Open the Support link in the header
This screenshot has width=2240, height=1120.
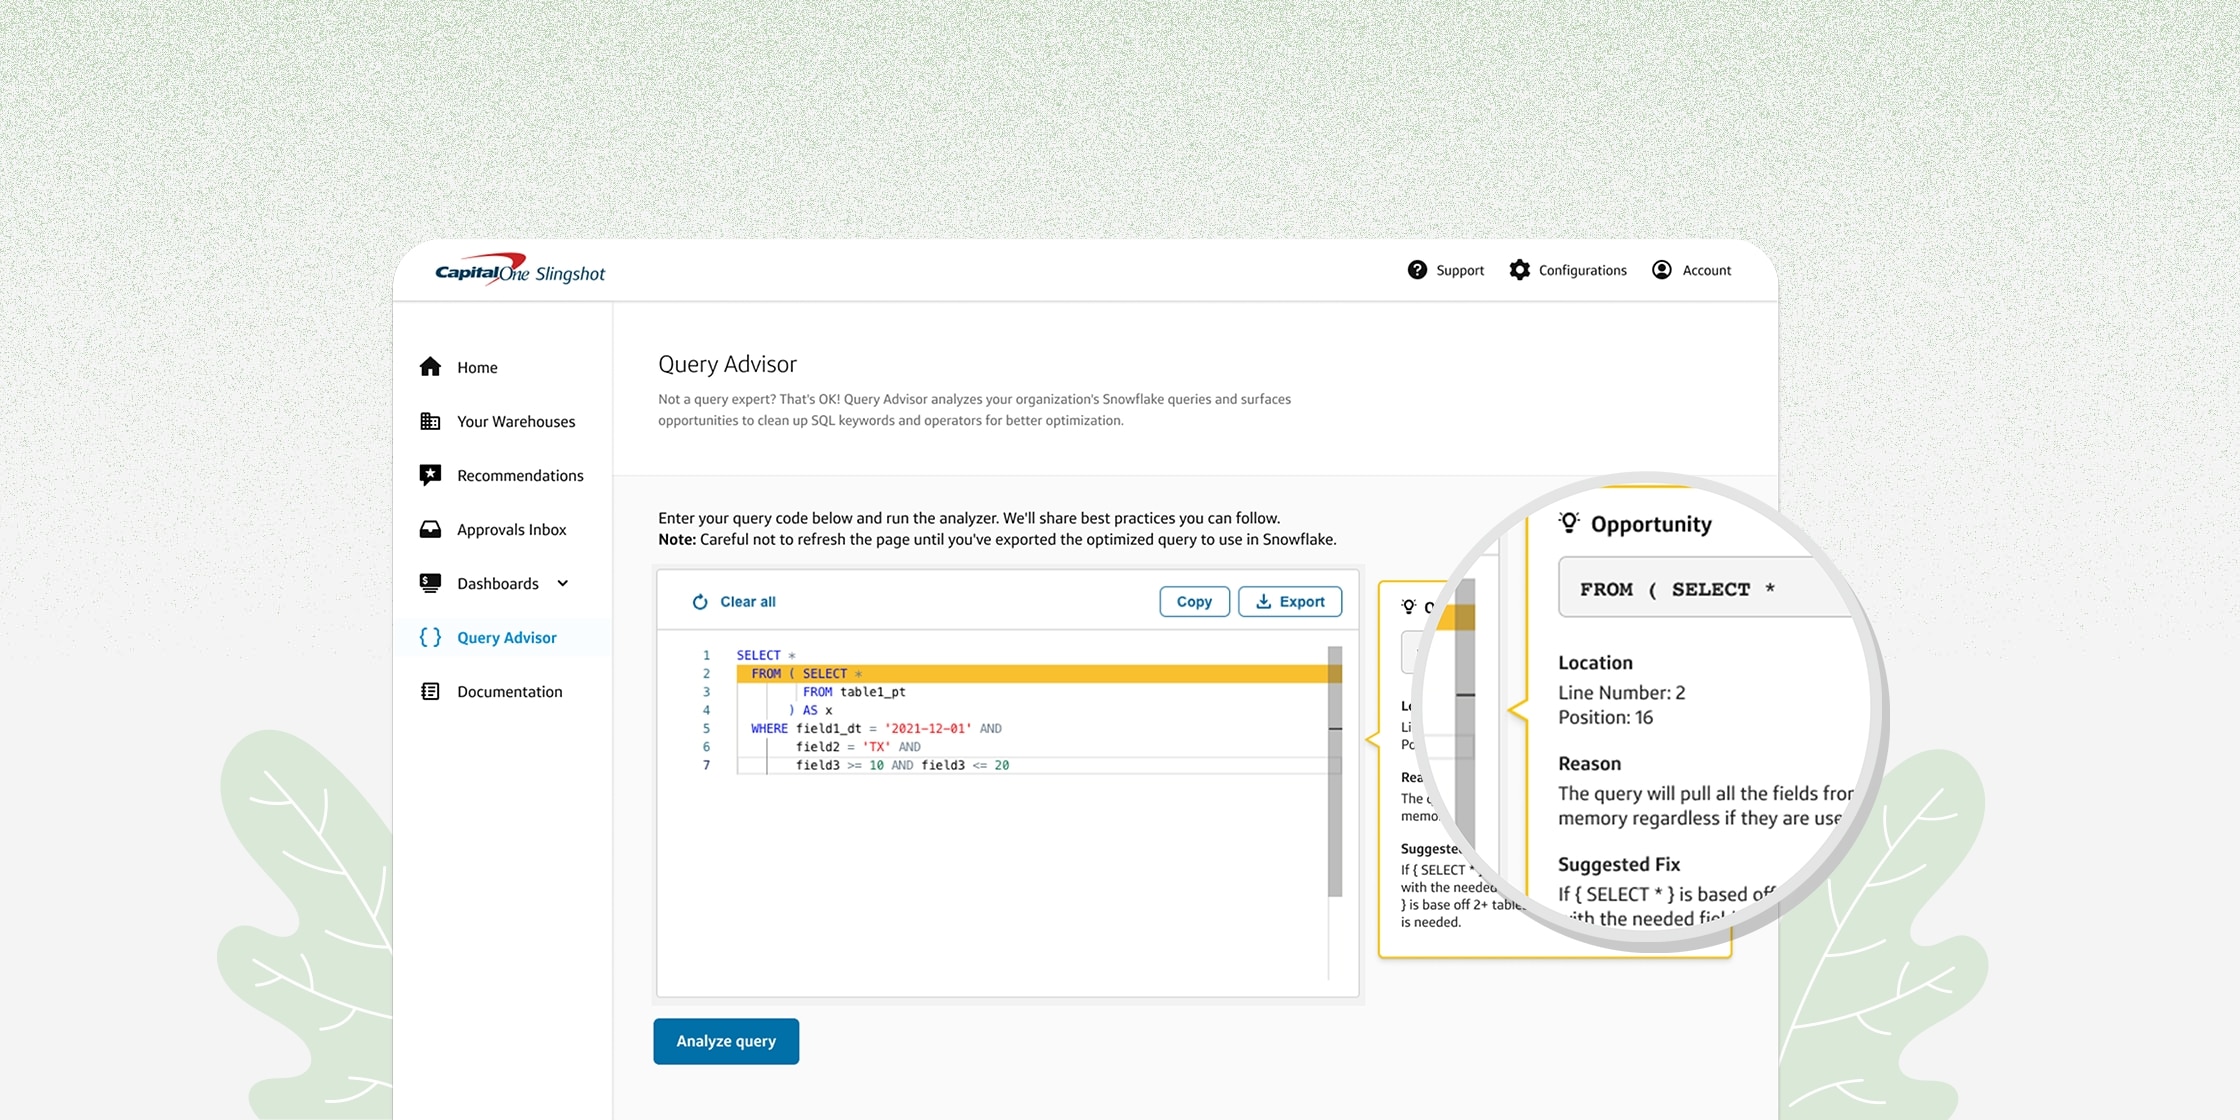pos(1460,270)
